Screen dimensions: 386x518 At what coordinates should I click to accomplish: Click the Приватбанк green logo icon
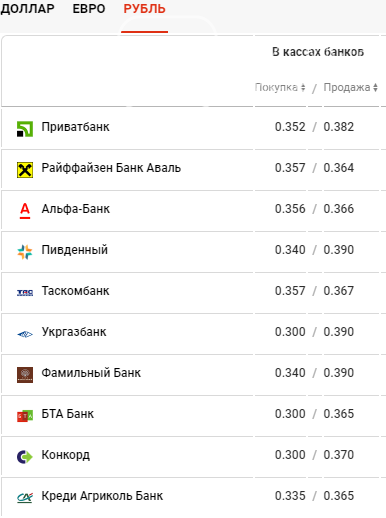[x=25, y=129]
